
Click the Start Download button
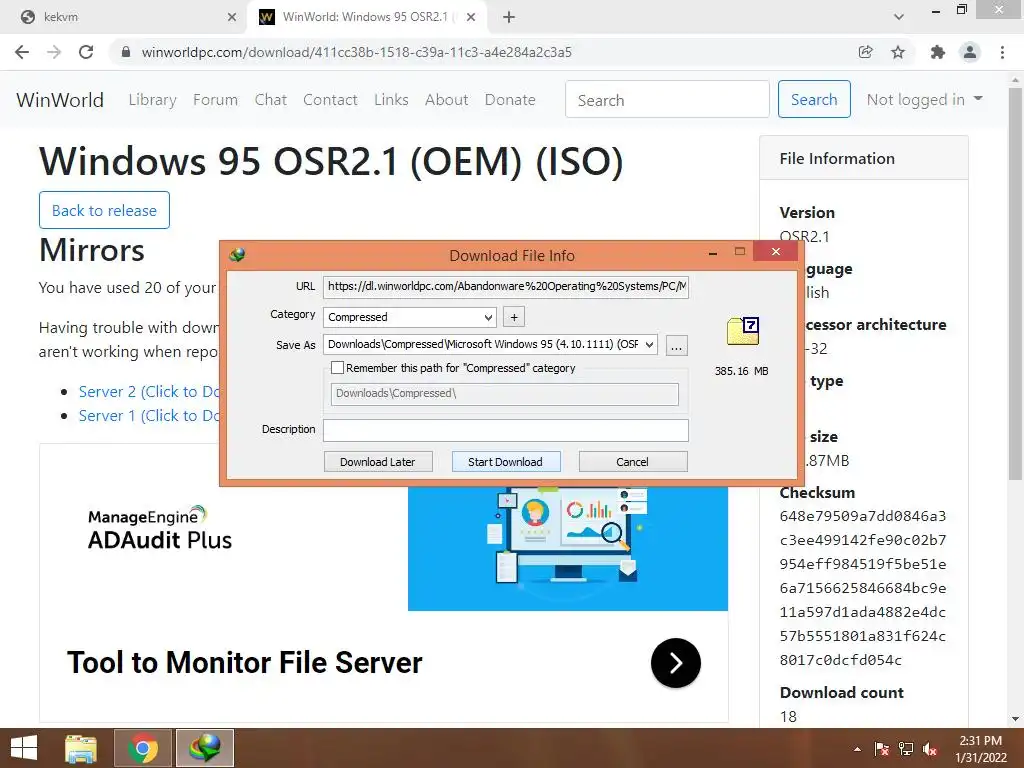pyautogui.click(x=505, y=462)
